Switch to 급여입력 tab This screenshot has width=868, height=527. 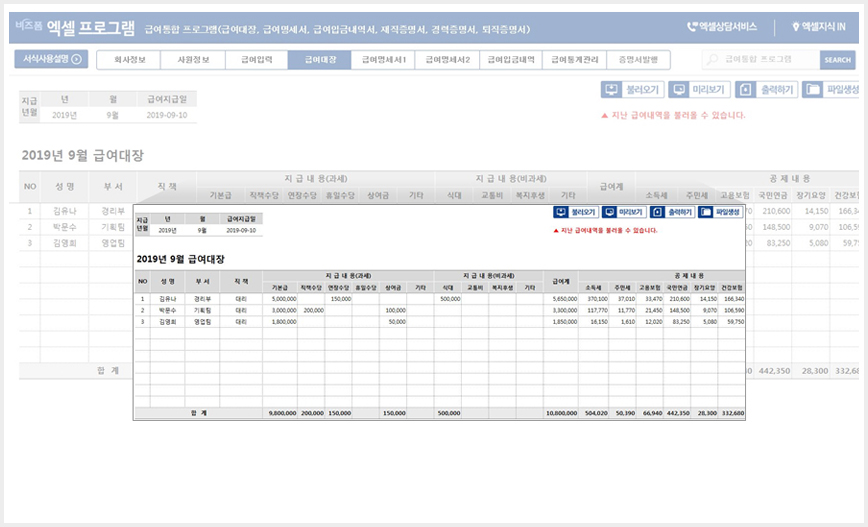[257, 60]
